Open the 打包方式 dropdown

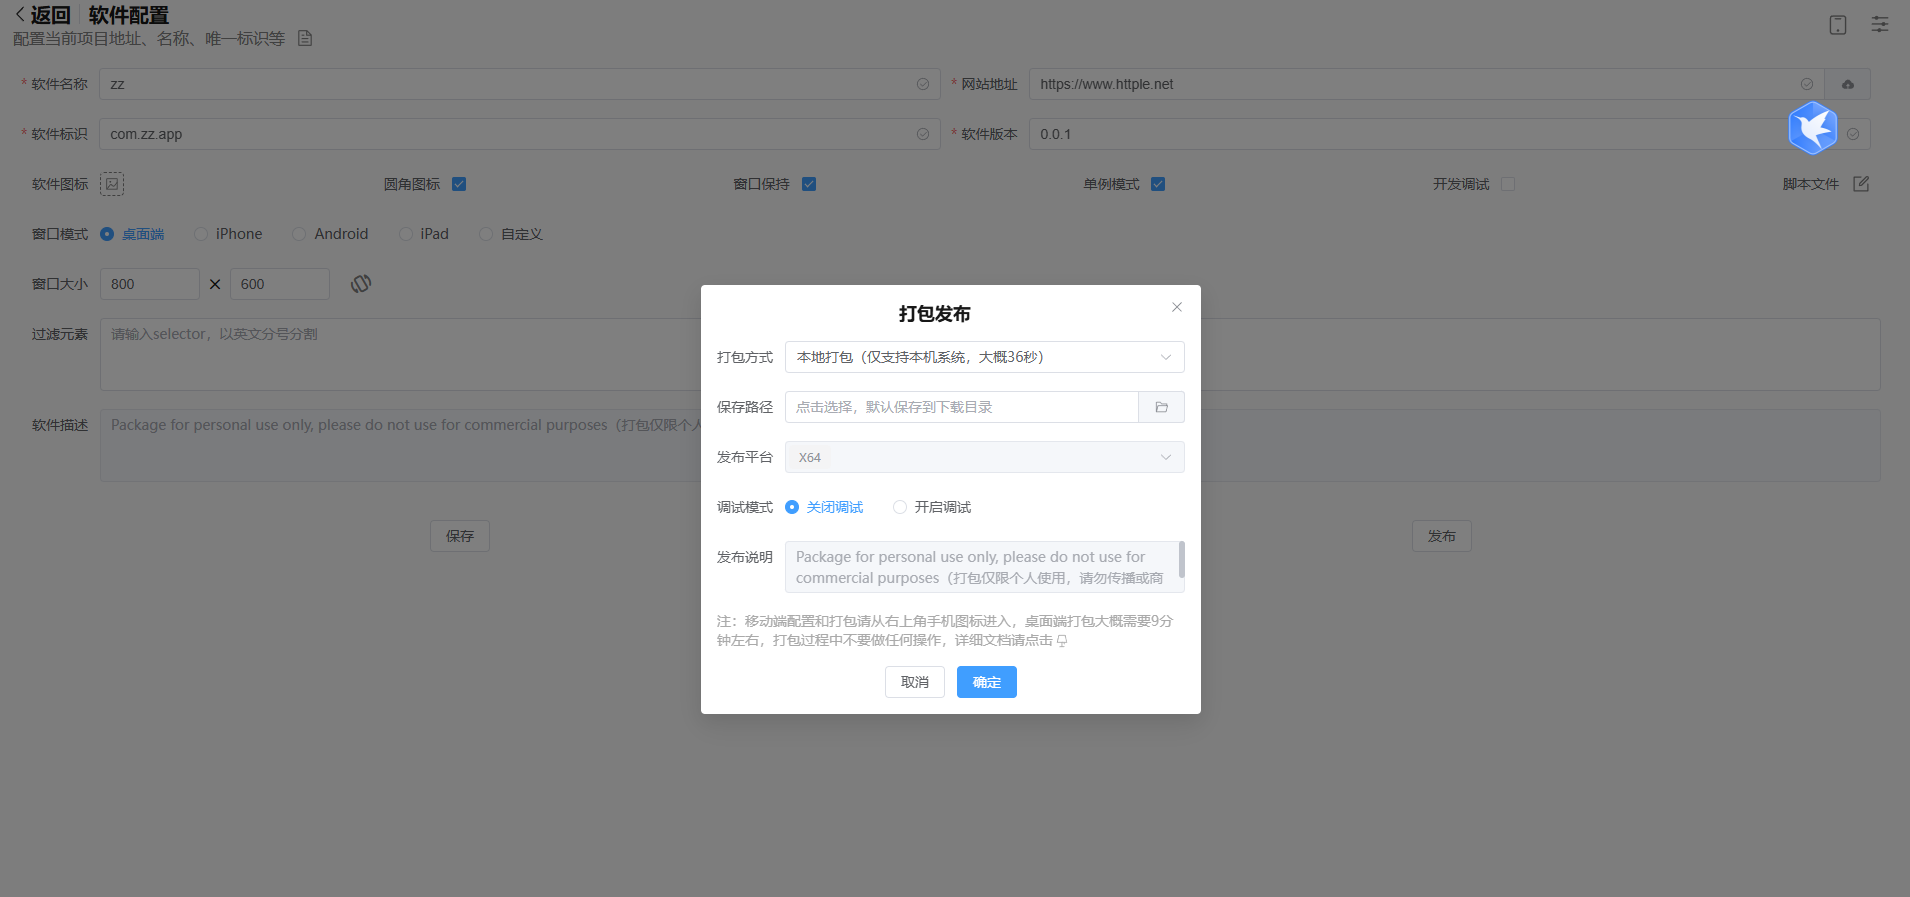[x=985, y=357]
